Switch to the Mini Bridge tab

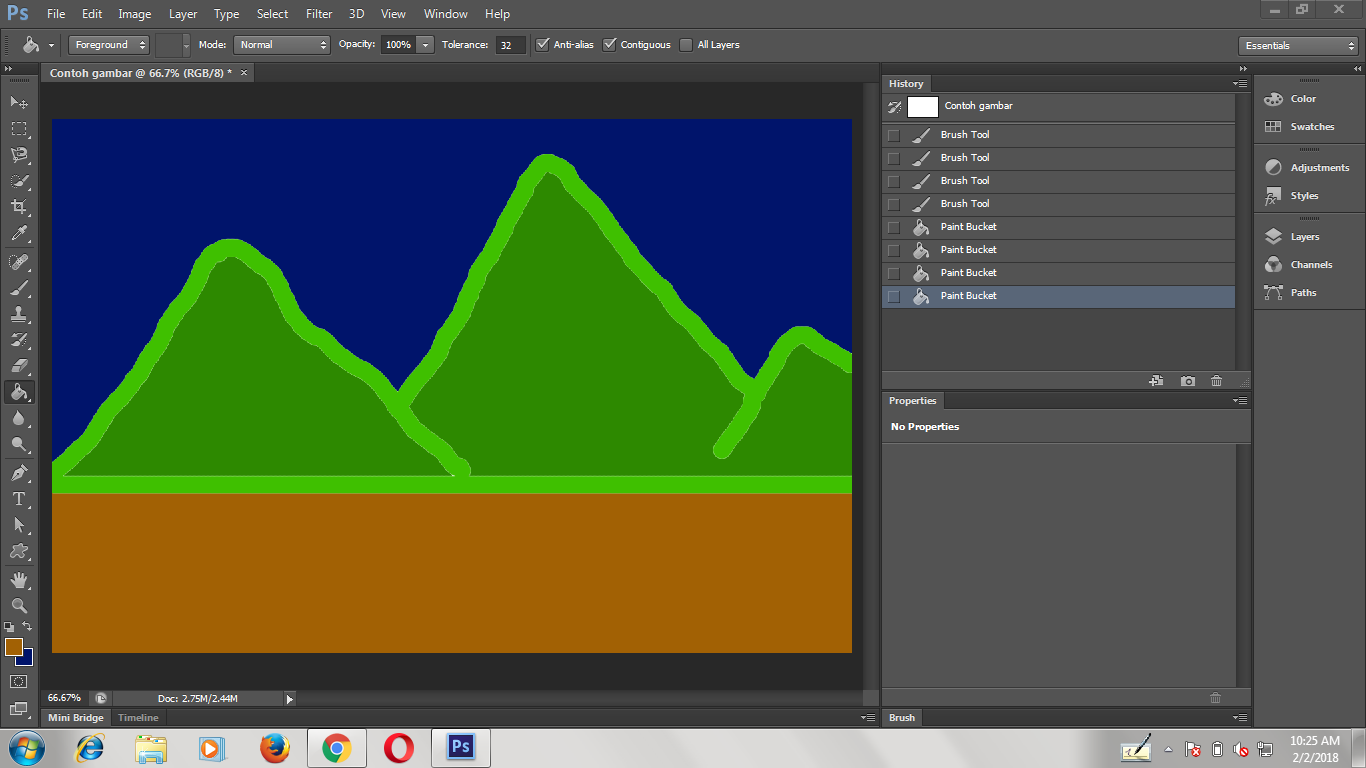coord(75,717)
